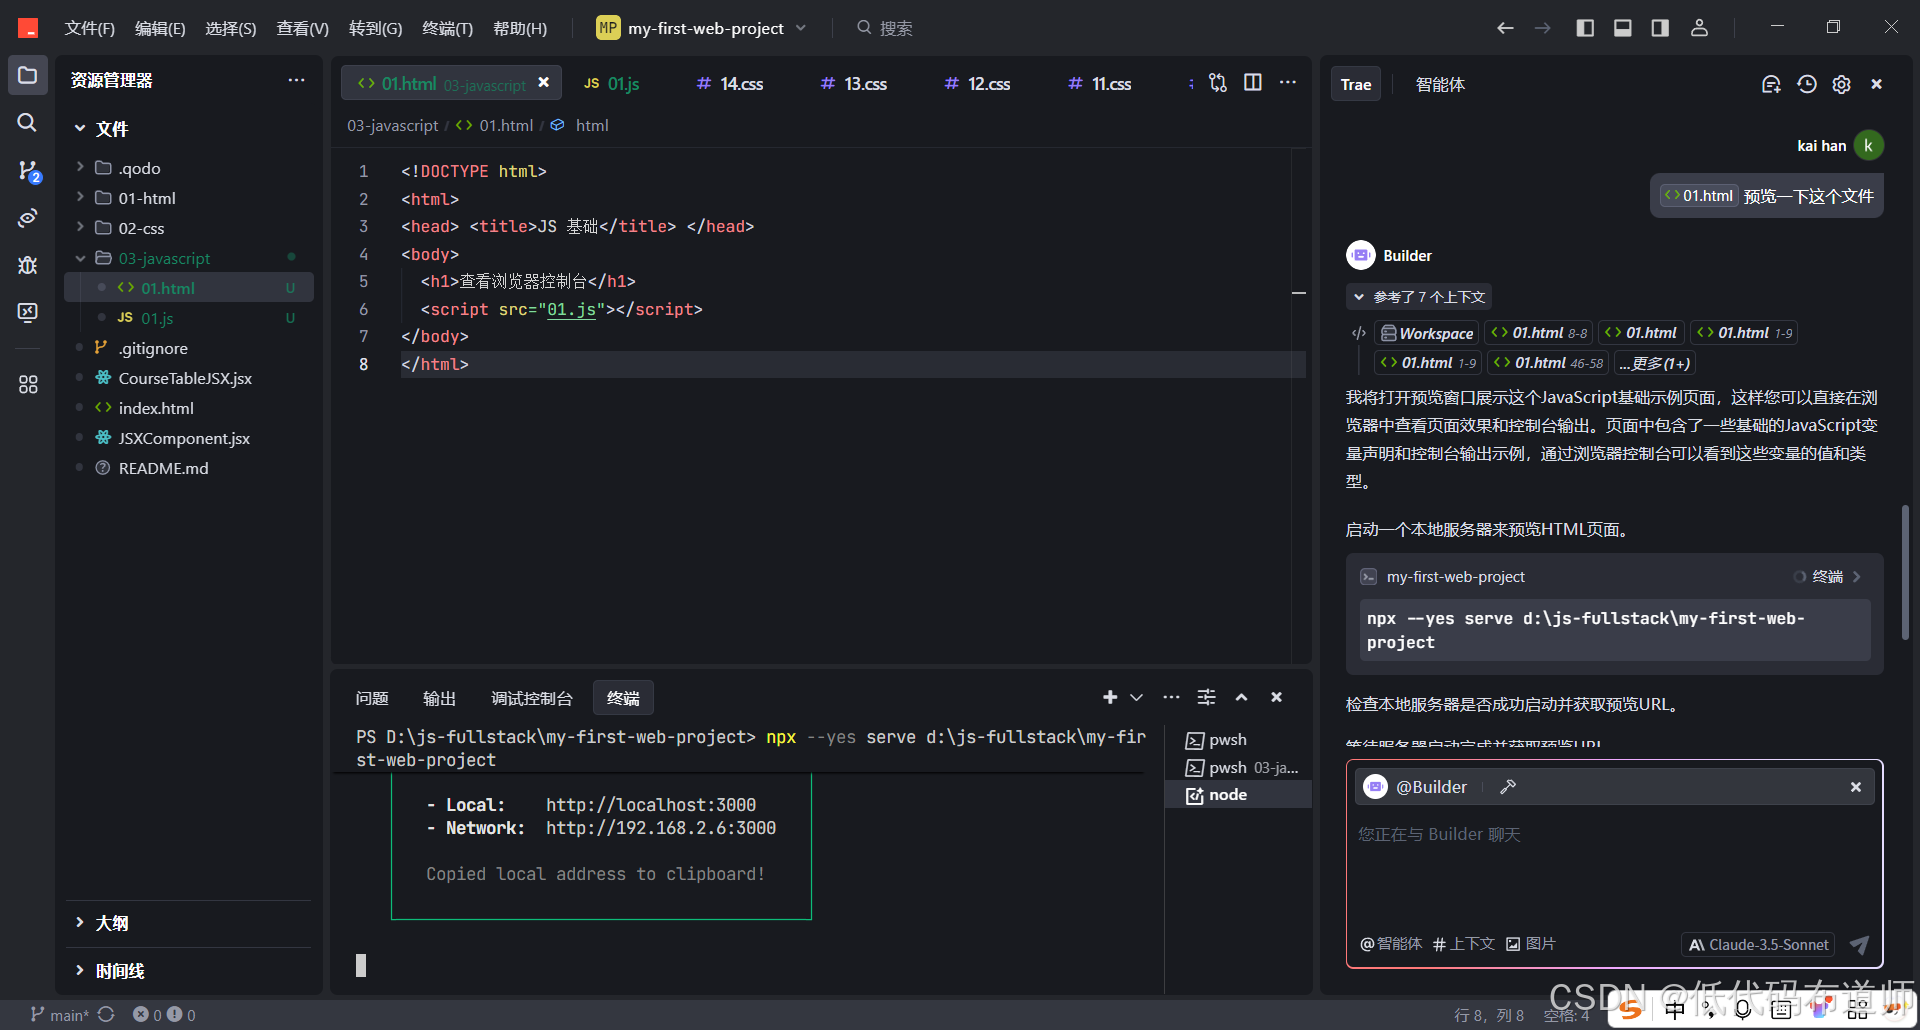Image resolution: width=1920 pixels, height=1030 pixels.
Task: Mention an agent with @智能体 button
Action: pyautogui.click(x=1391, y=944)
